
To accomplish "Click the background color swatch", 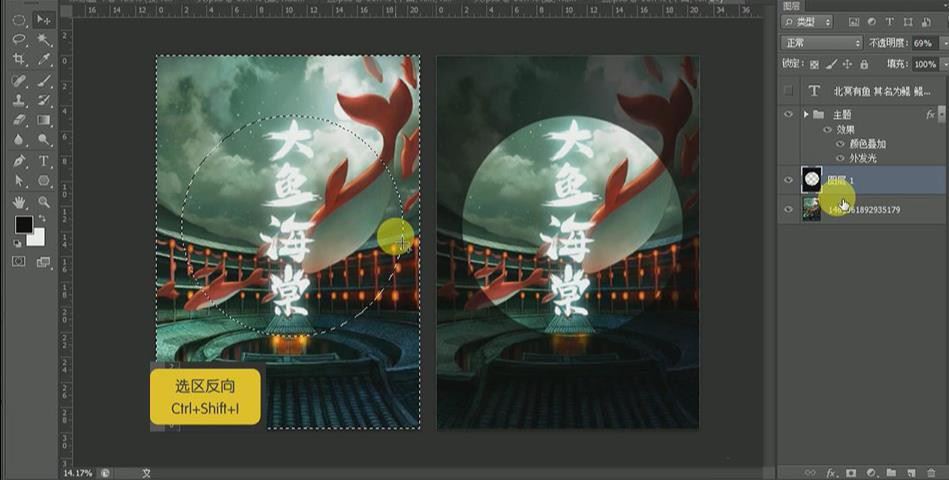I will (37, 238).
